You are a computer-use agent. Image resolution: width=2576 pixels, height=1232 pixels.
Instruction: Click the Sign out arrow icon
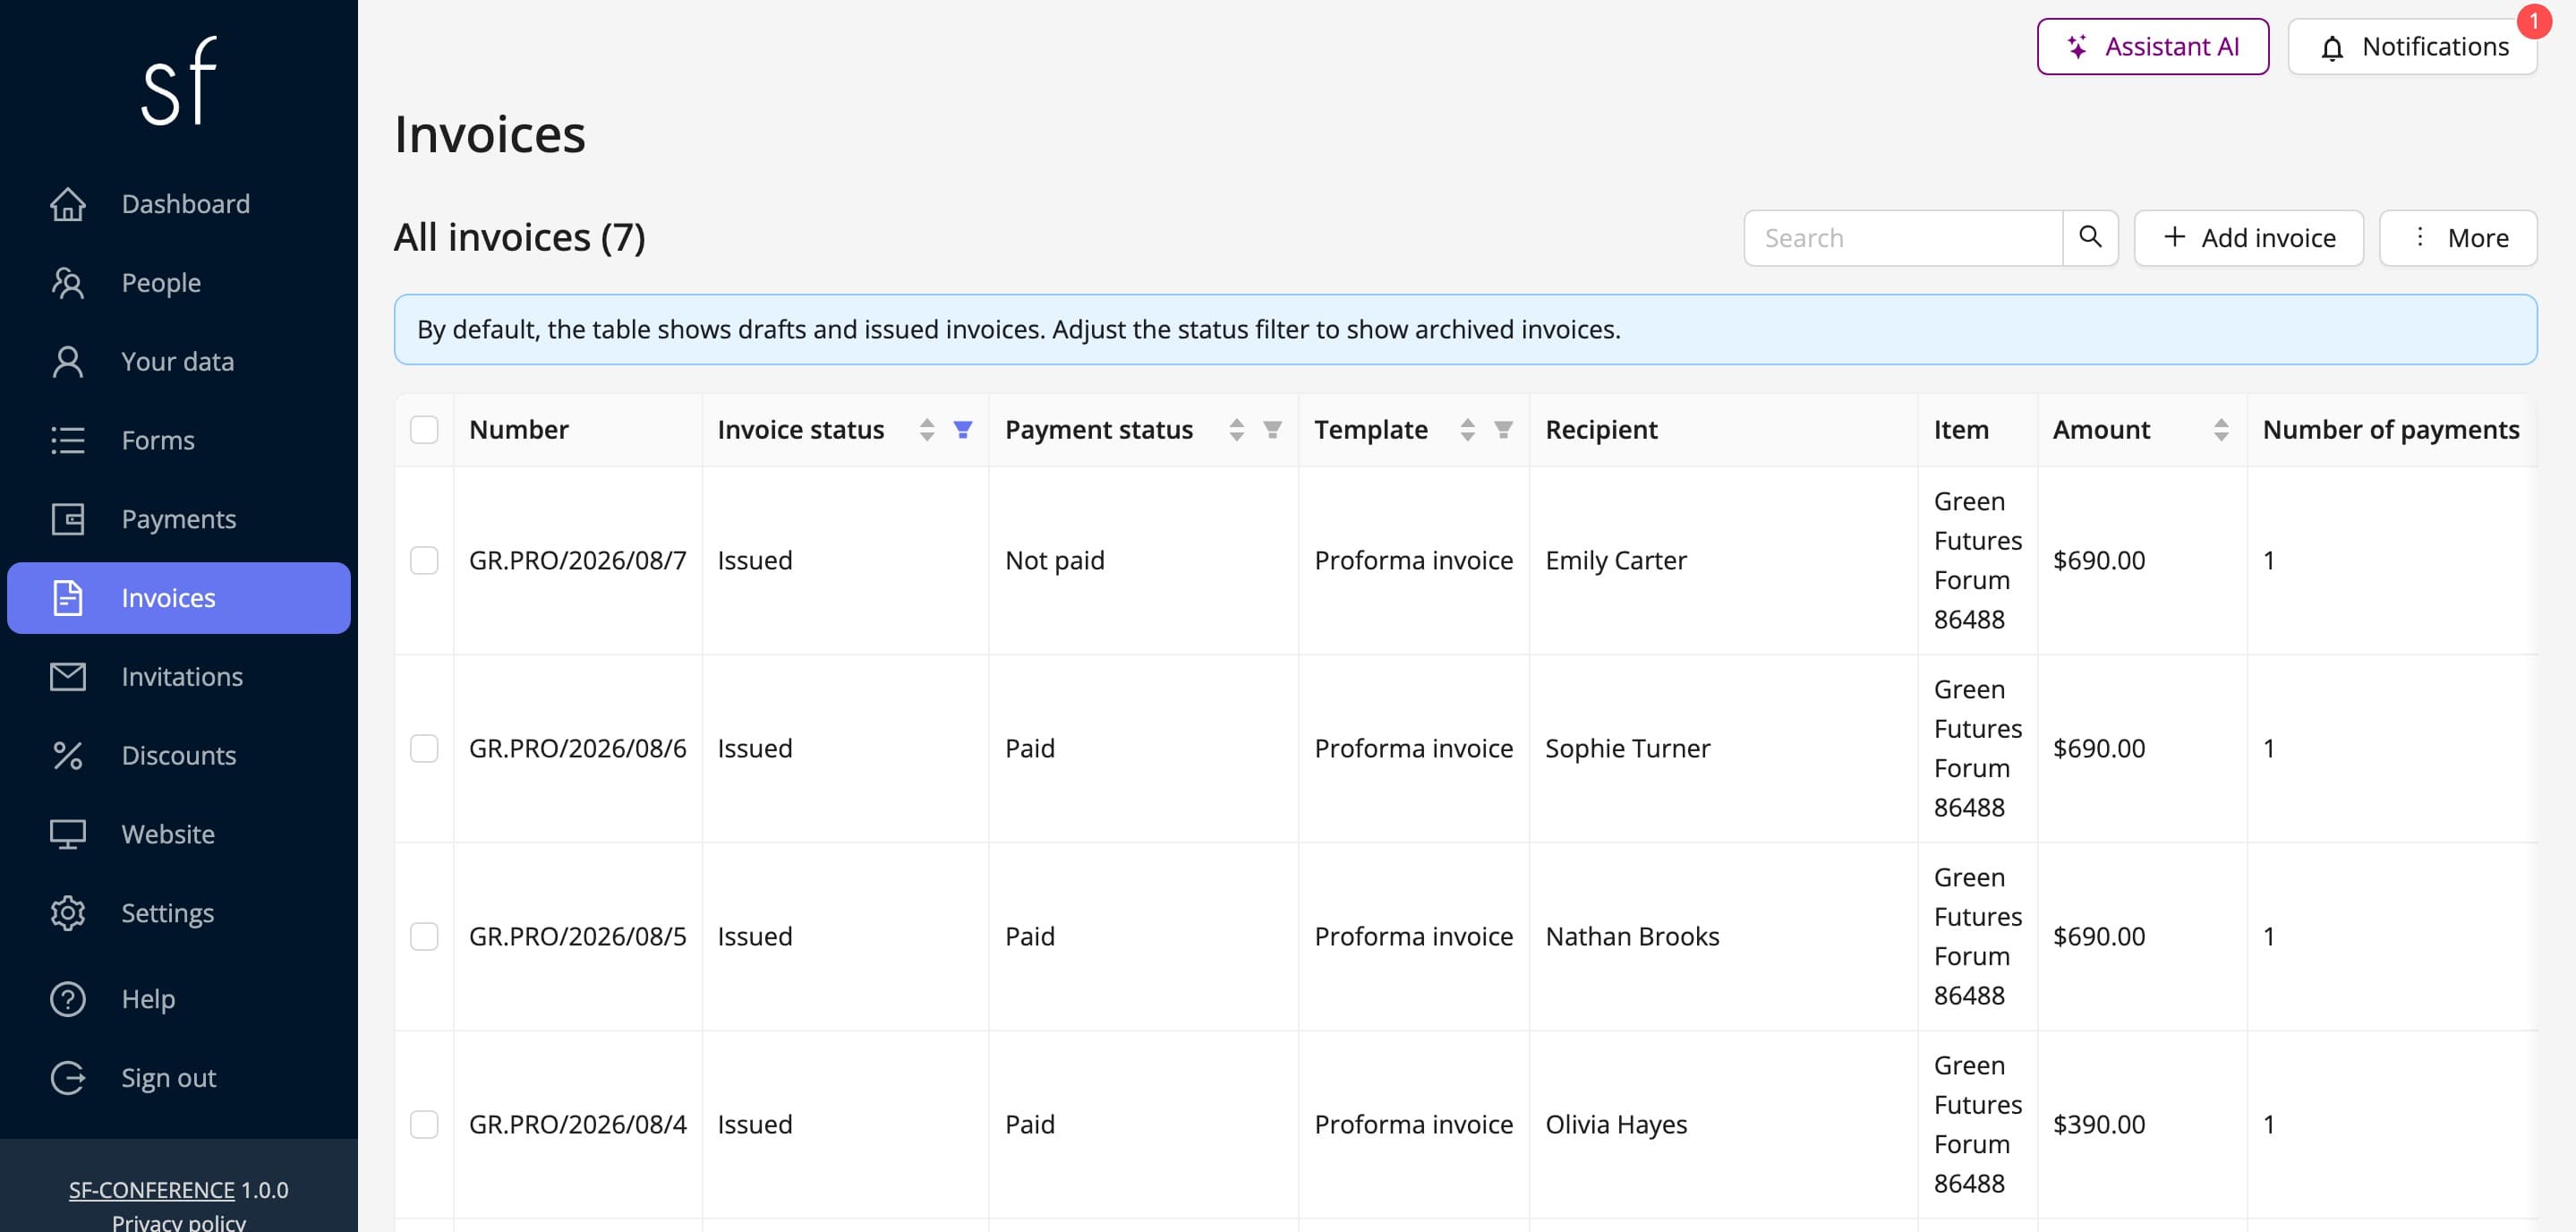[68, 1078]
